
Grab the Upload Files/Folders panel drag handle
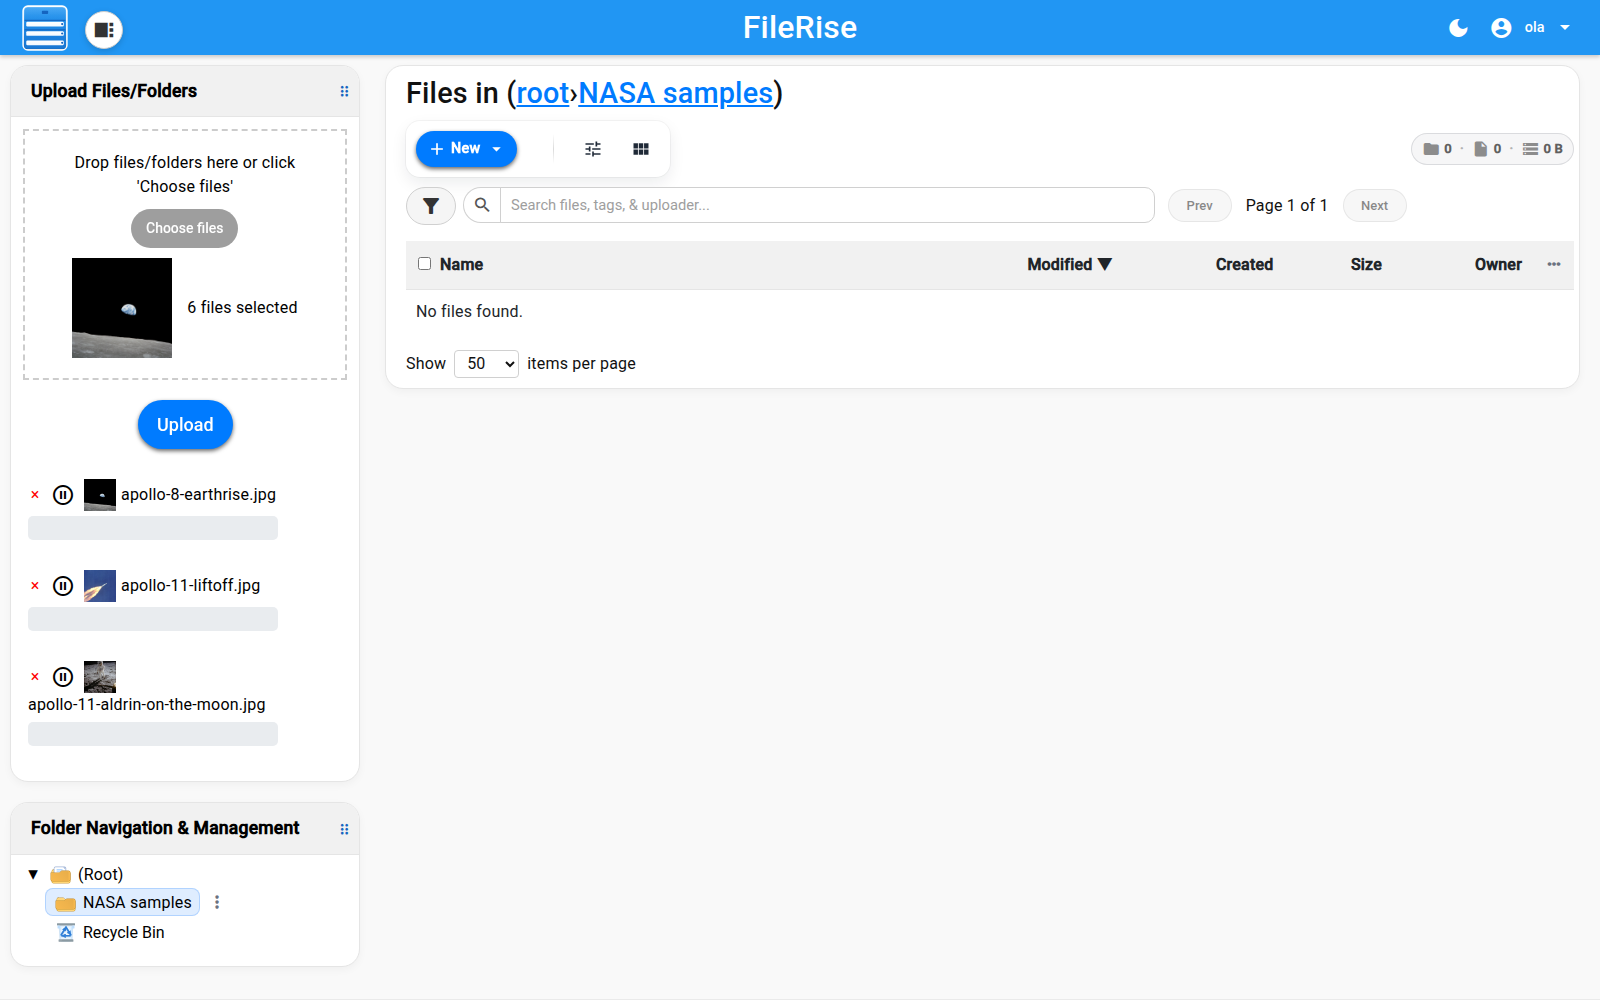344,91
